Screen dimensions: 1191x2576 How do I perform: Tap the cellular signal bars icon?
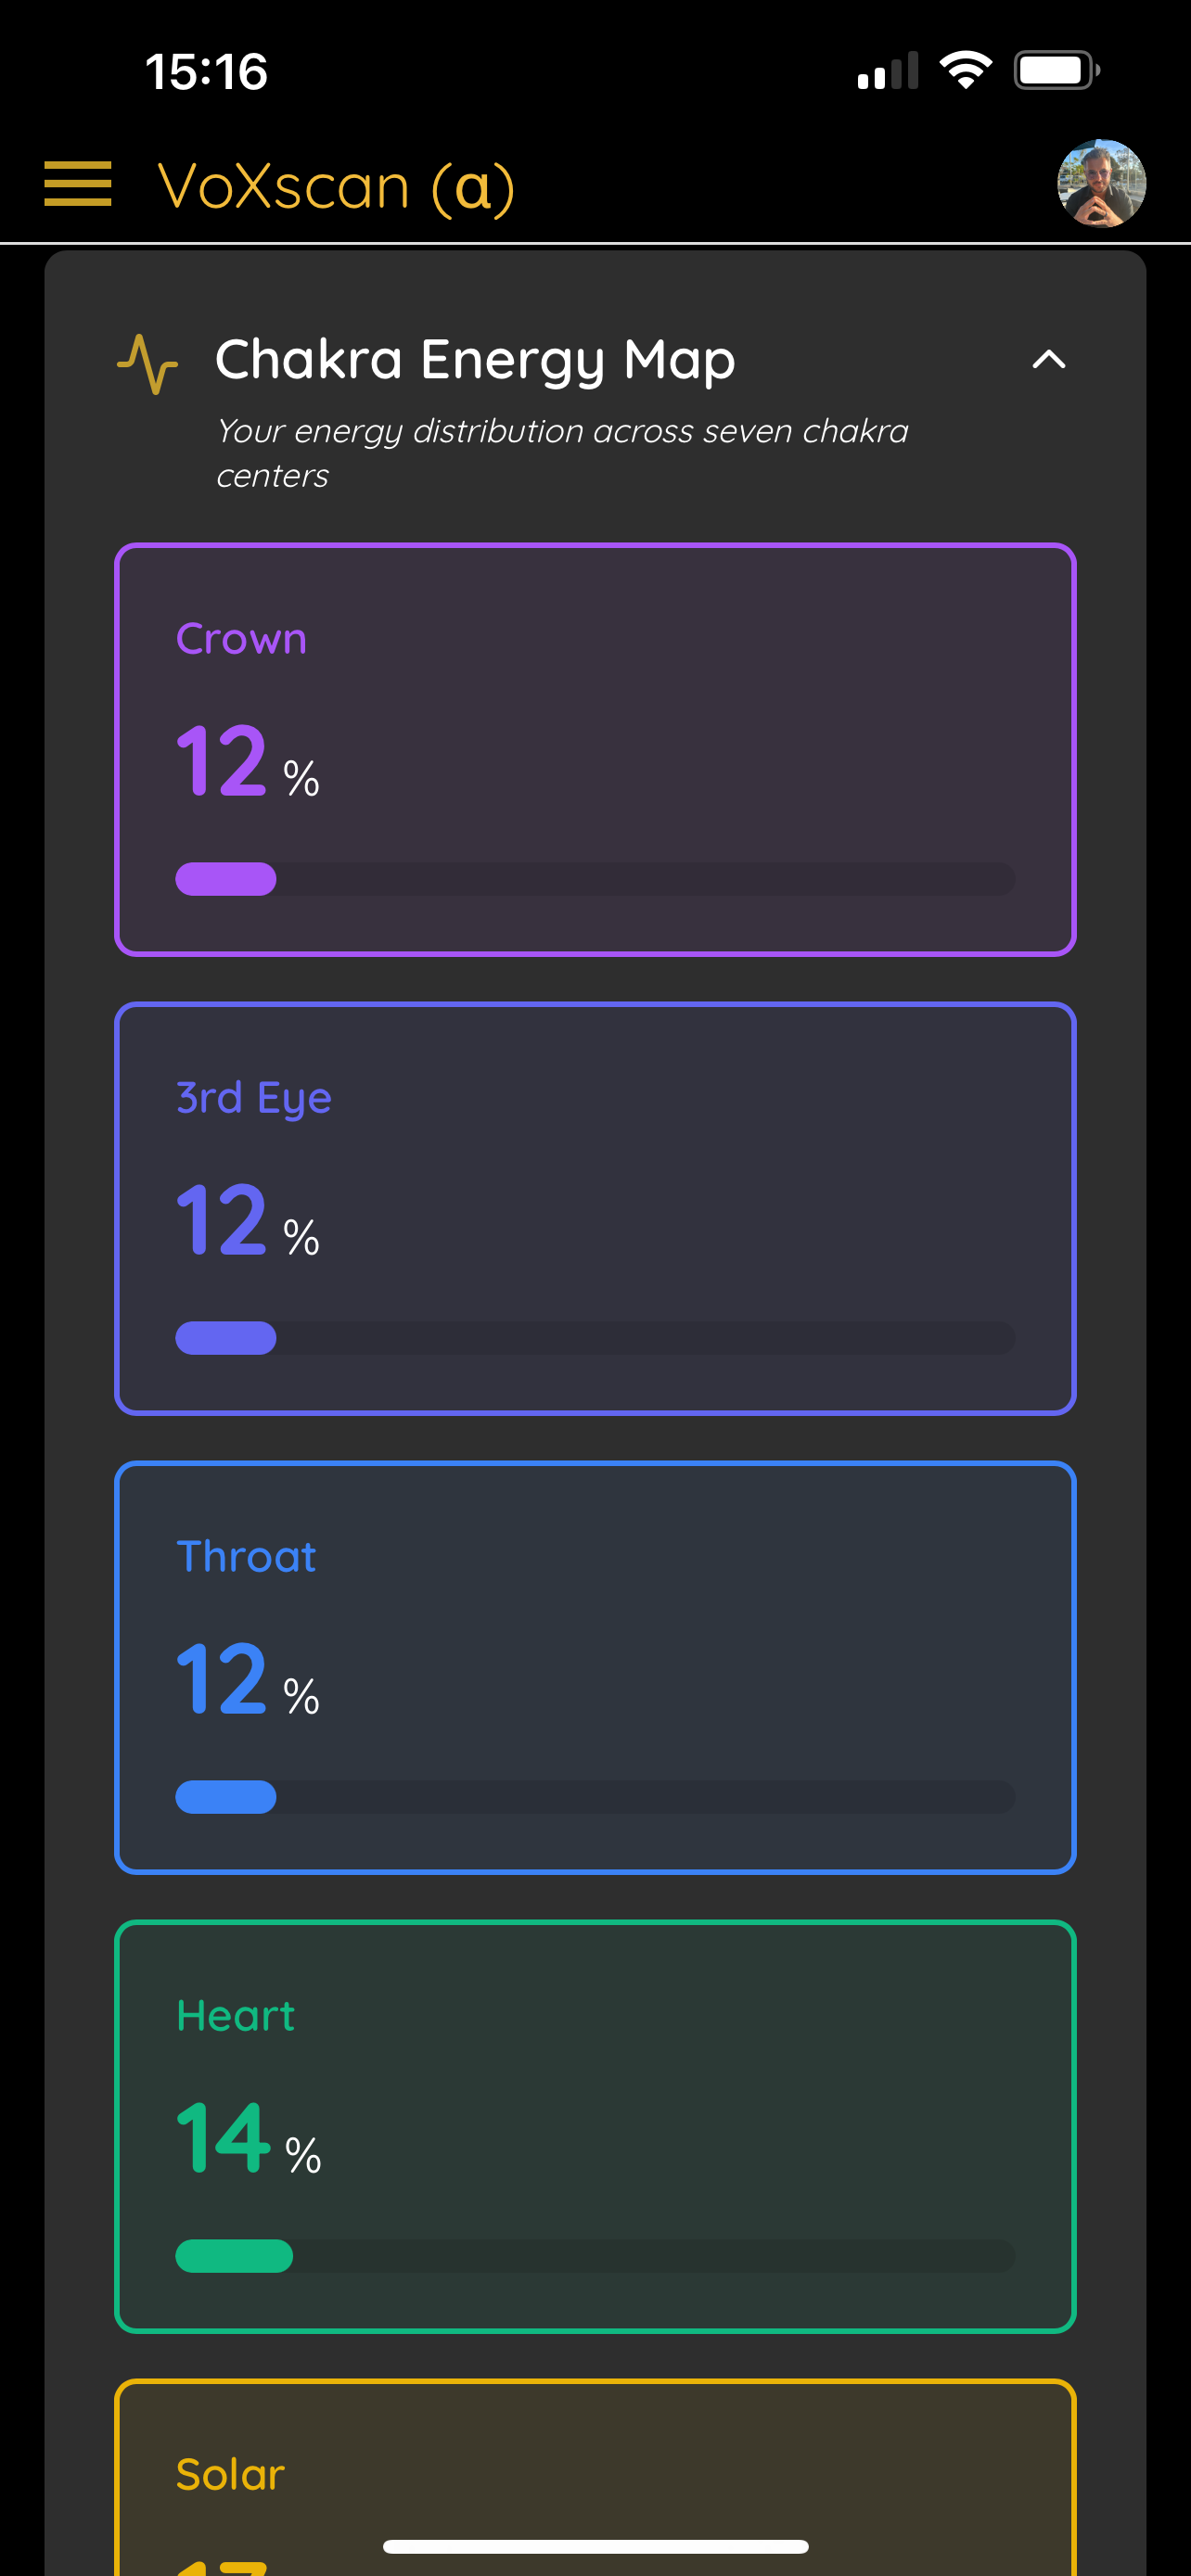click(887, 72)
